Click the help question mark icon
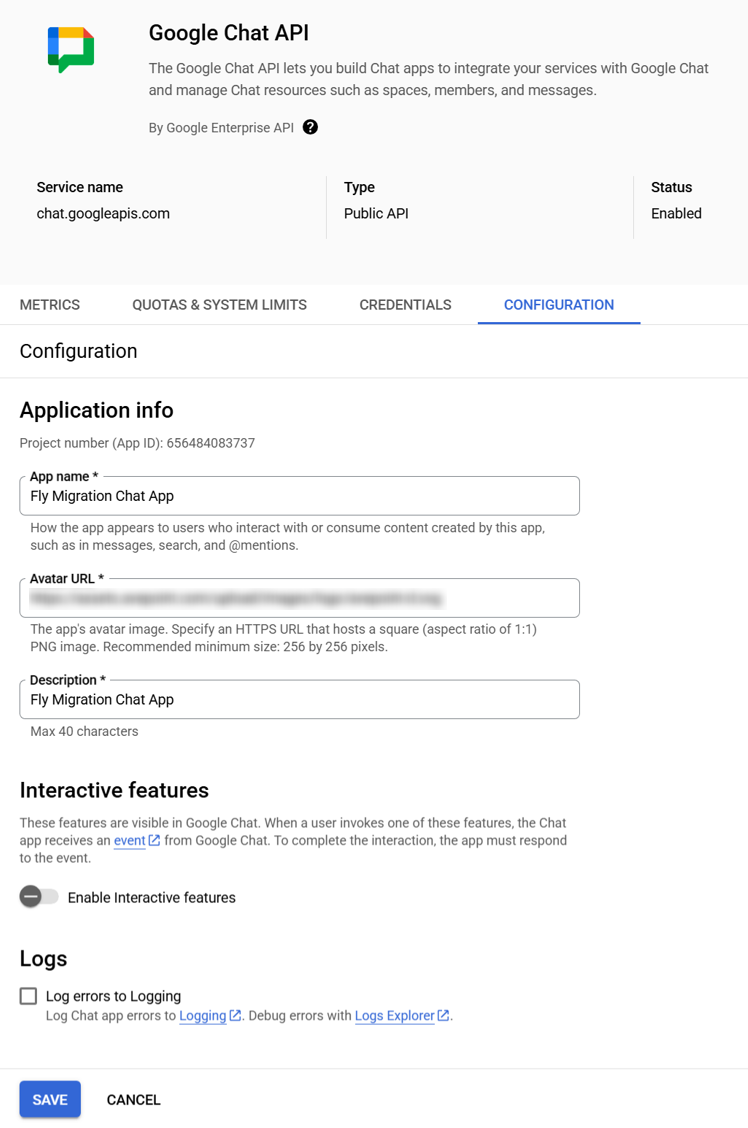The width and height of the screenshot is (748, 1128). click(310, 127)
